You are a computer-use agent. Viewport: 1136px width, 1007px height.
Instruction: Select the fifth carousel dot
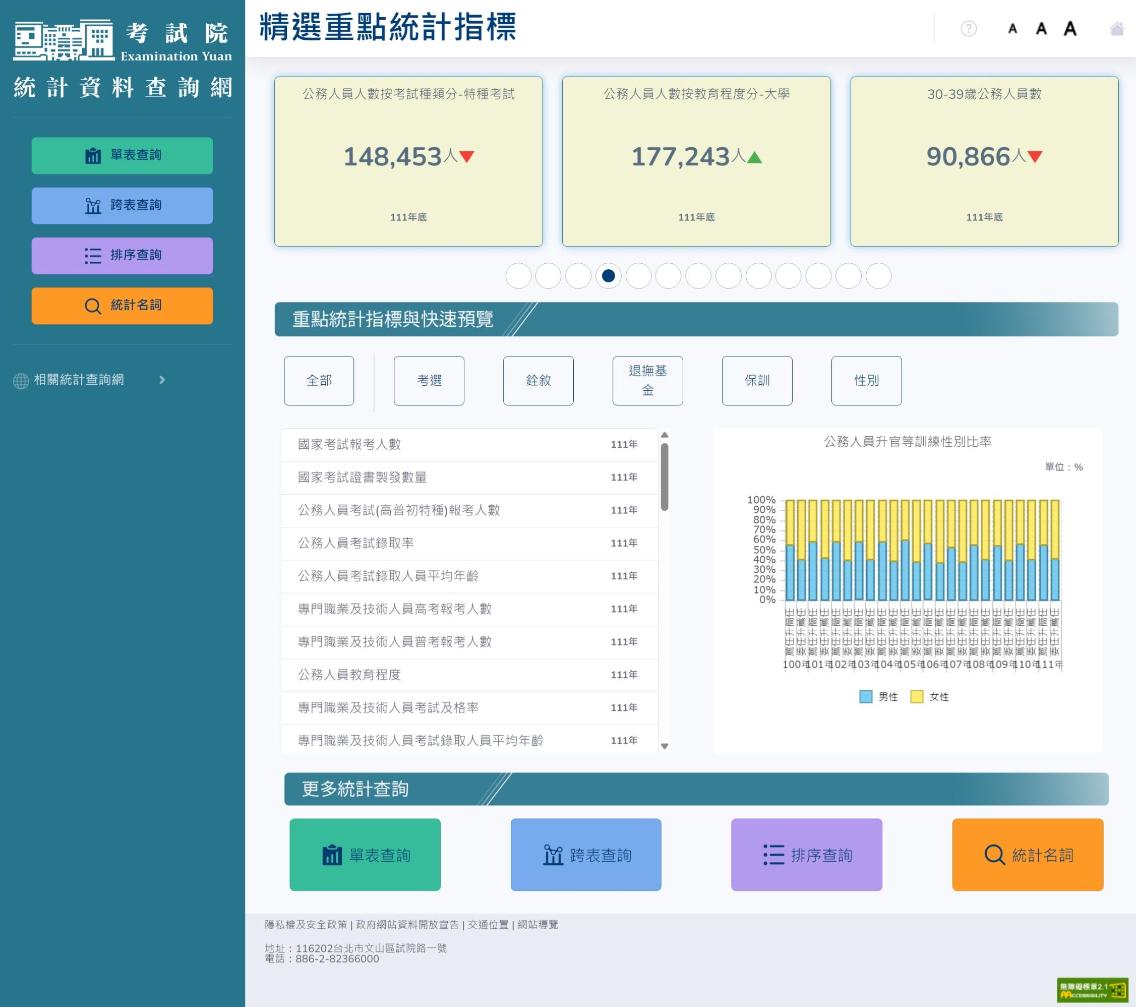point(638,276)
